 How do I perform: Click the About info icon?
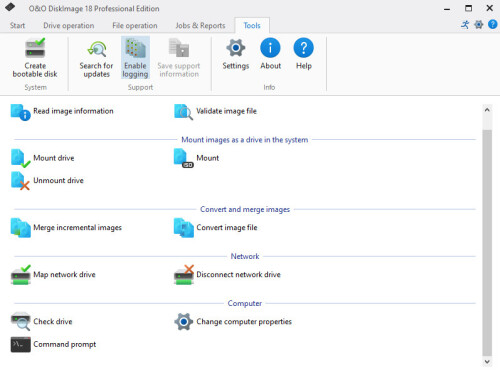(270, 48)
